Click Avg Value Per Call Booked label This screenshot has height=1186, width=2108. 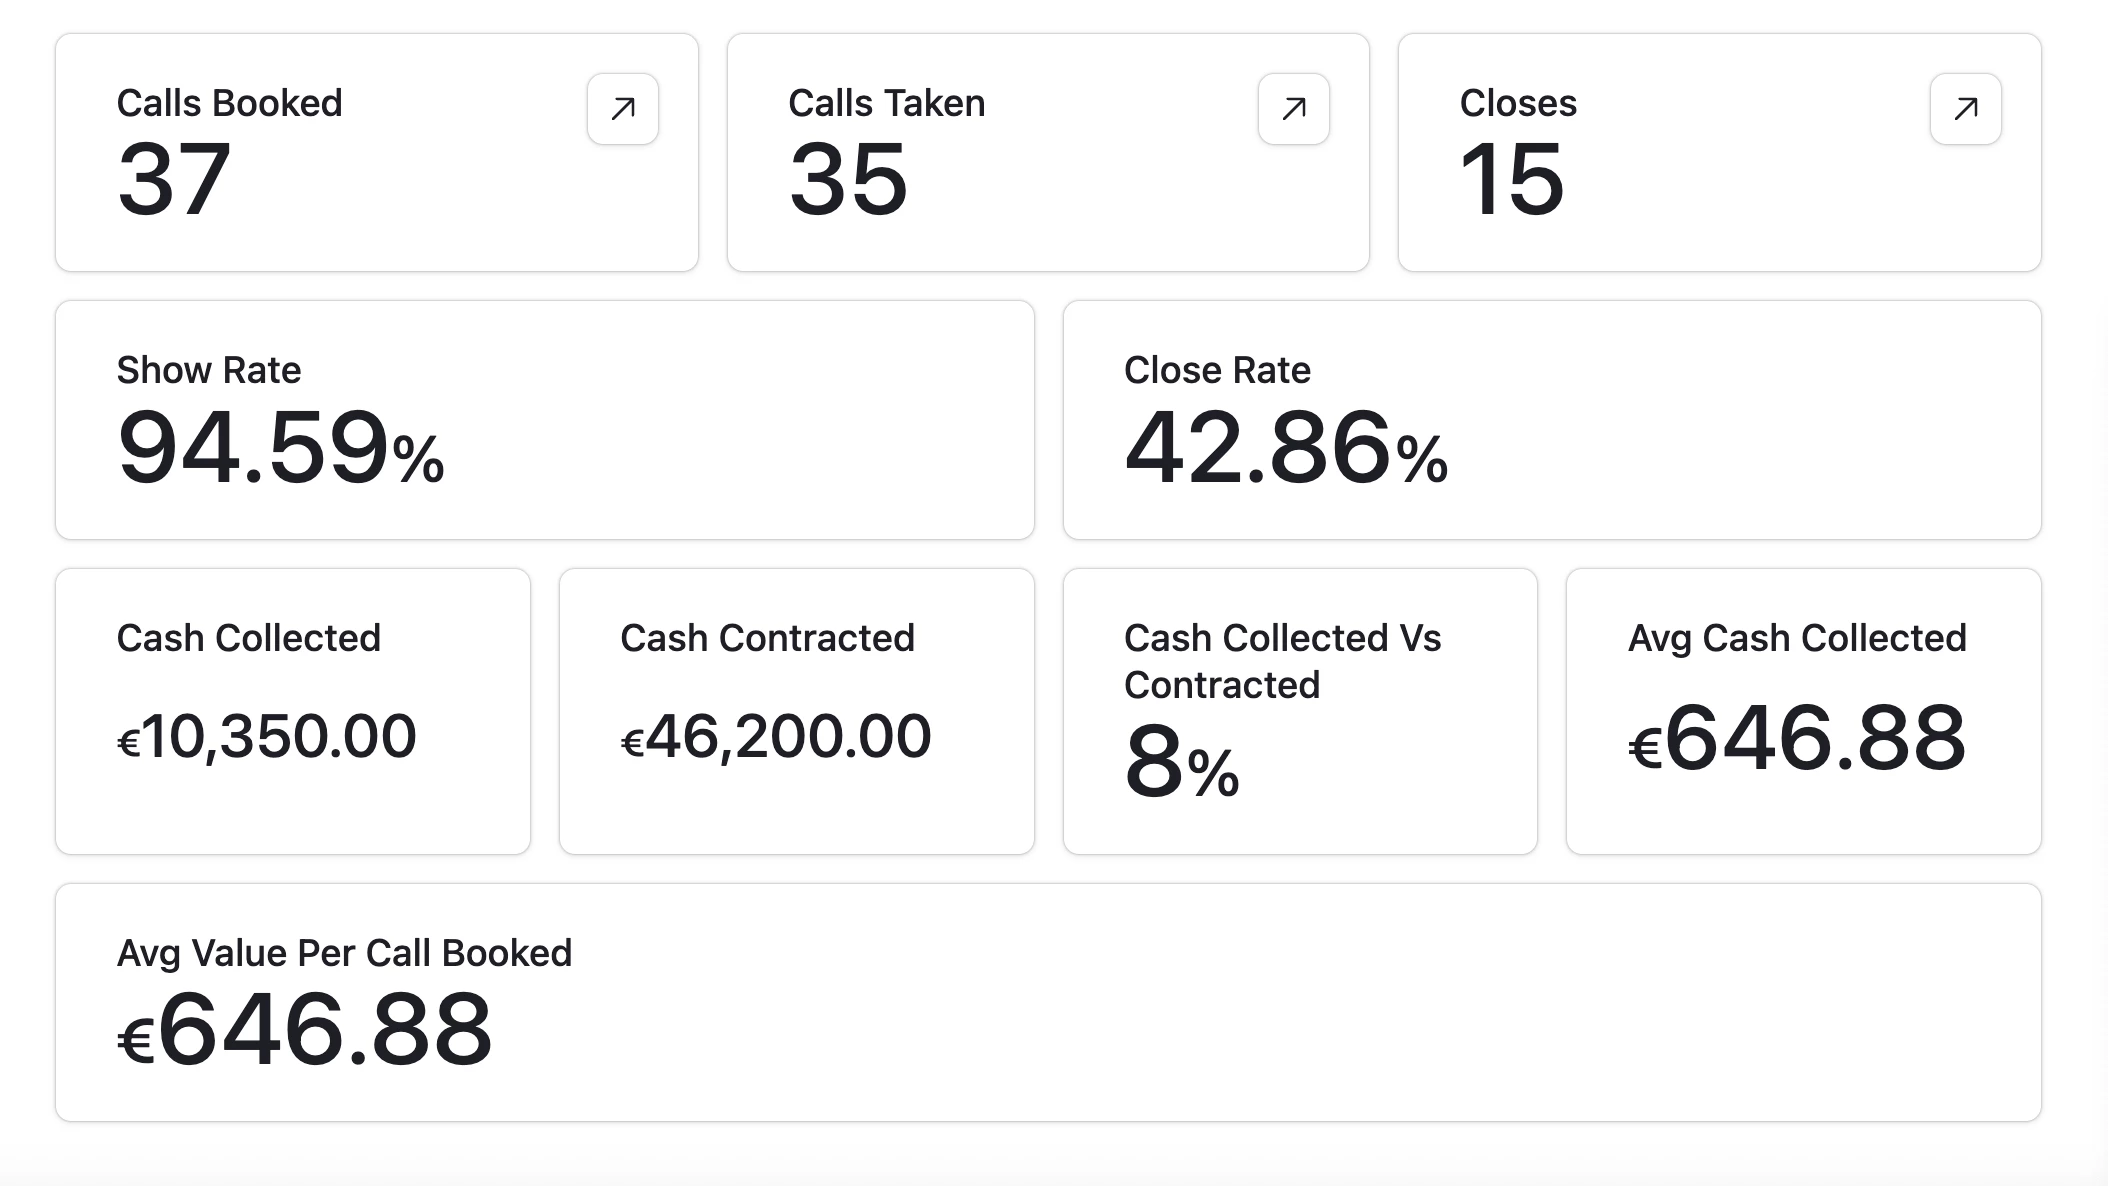344,953
